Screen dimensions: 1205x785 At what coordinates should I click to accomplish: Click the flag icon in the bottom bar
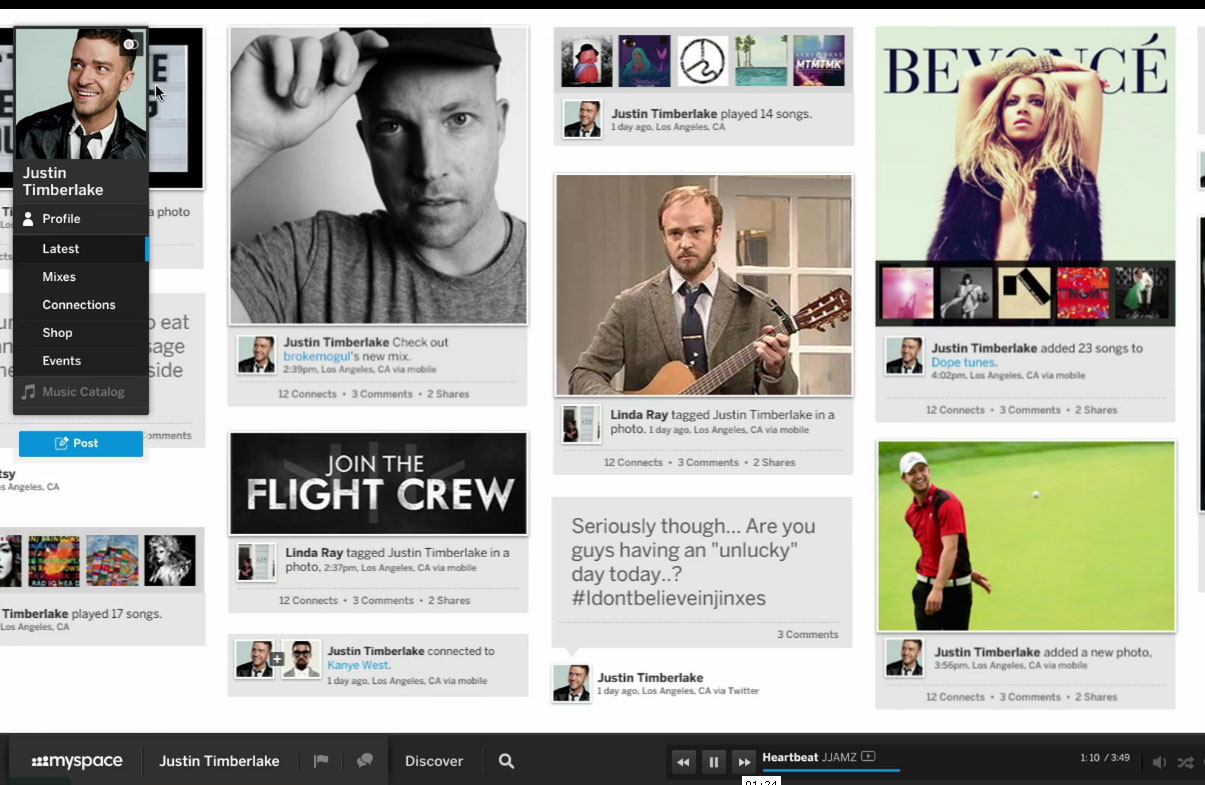[320, 761]
